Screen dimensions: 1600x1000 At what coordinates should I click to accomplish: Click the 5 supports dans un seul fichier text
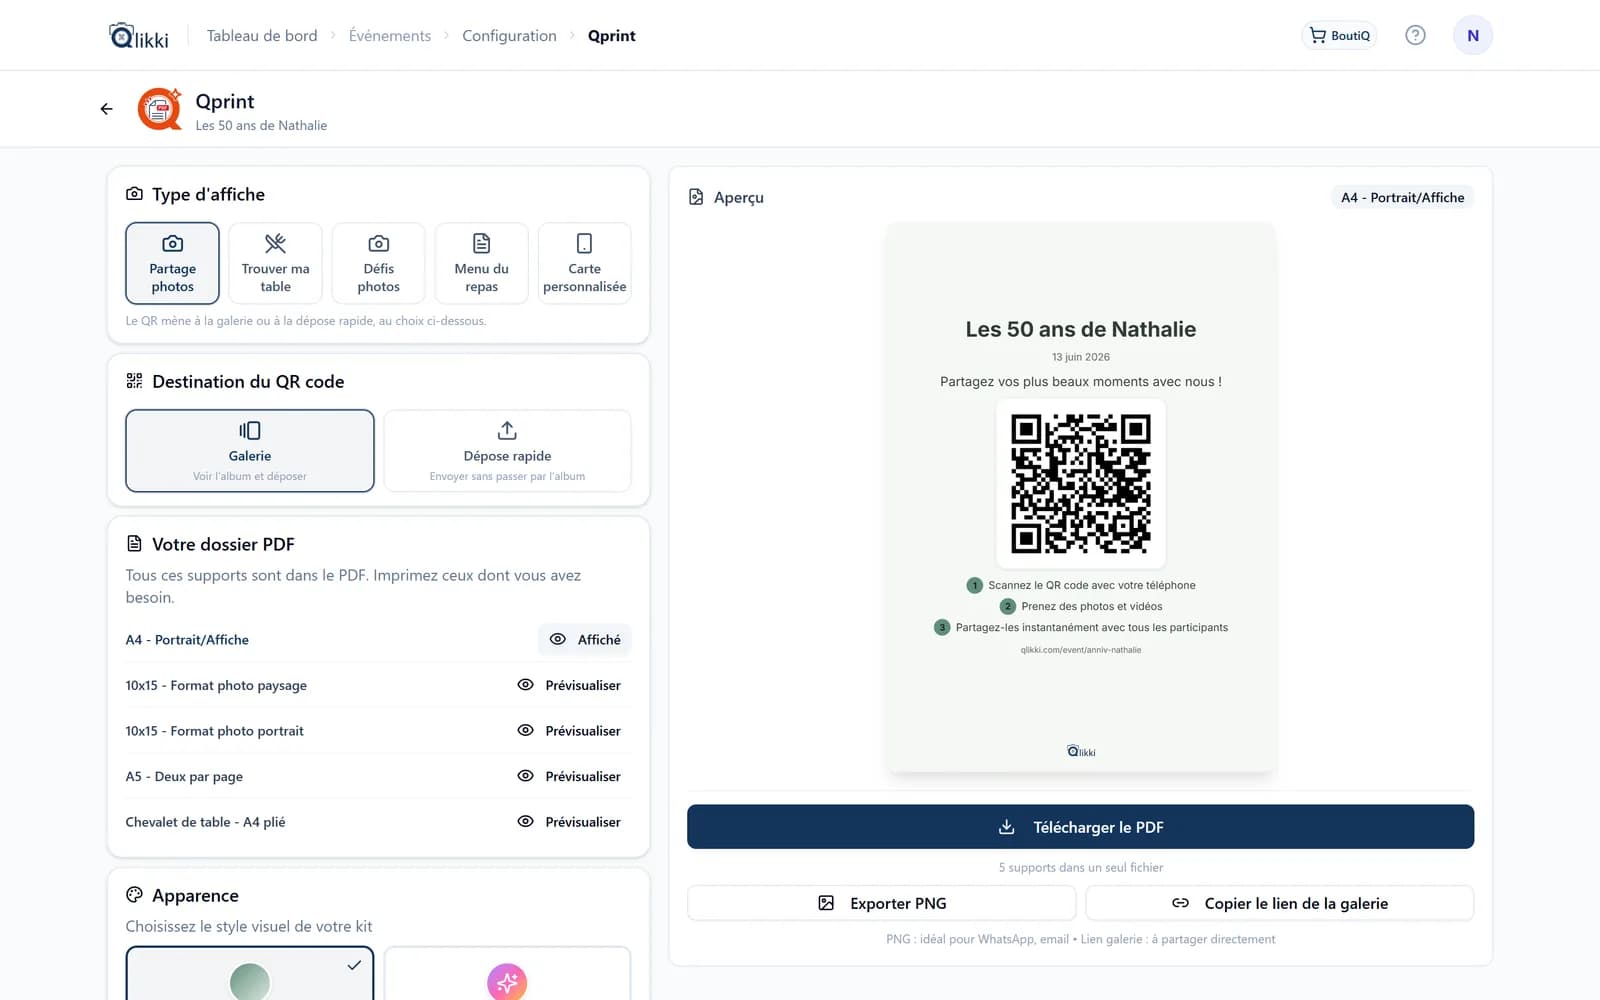click(1081, 868)
